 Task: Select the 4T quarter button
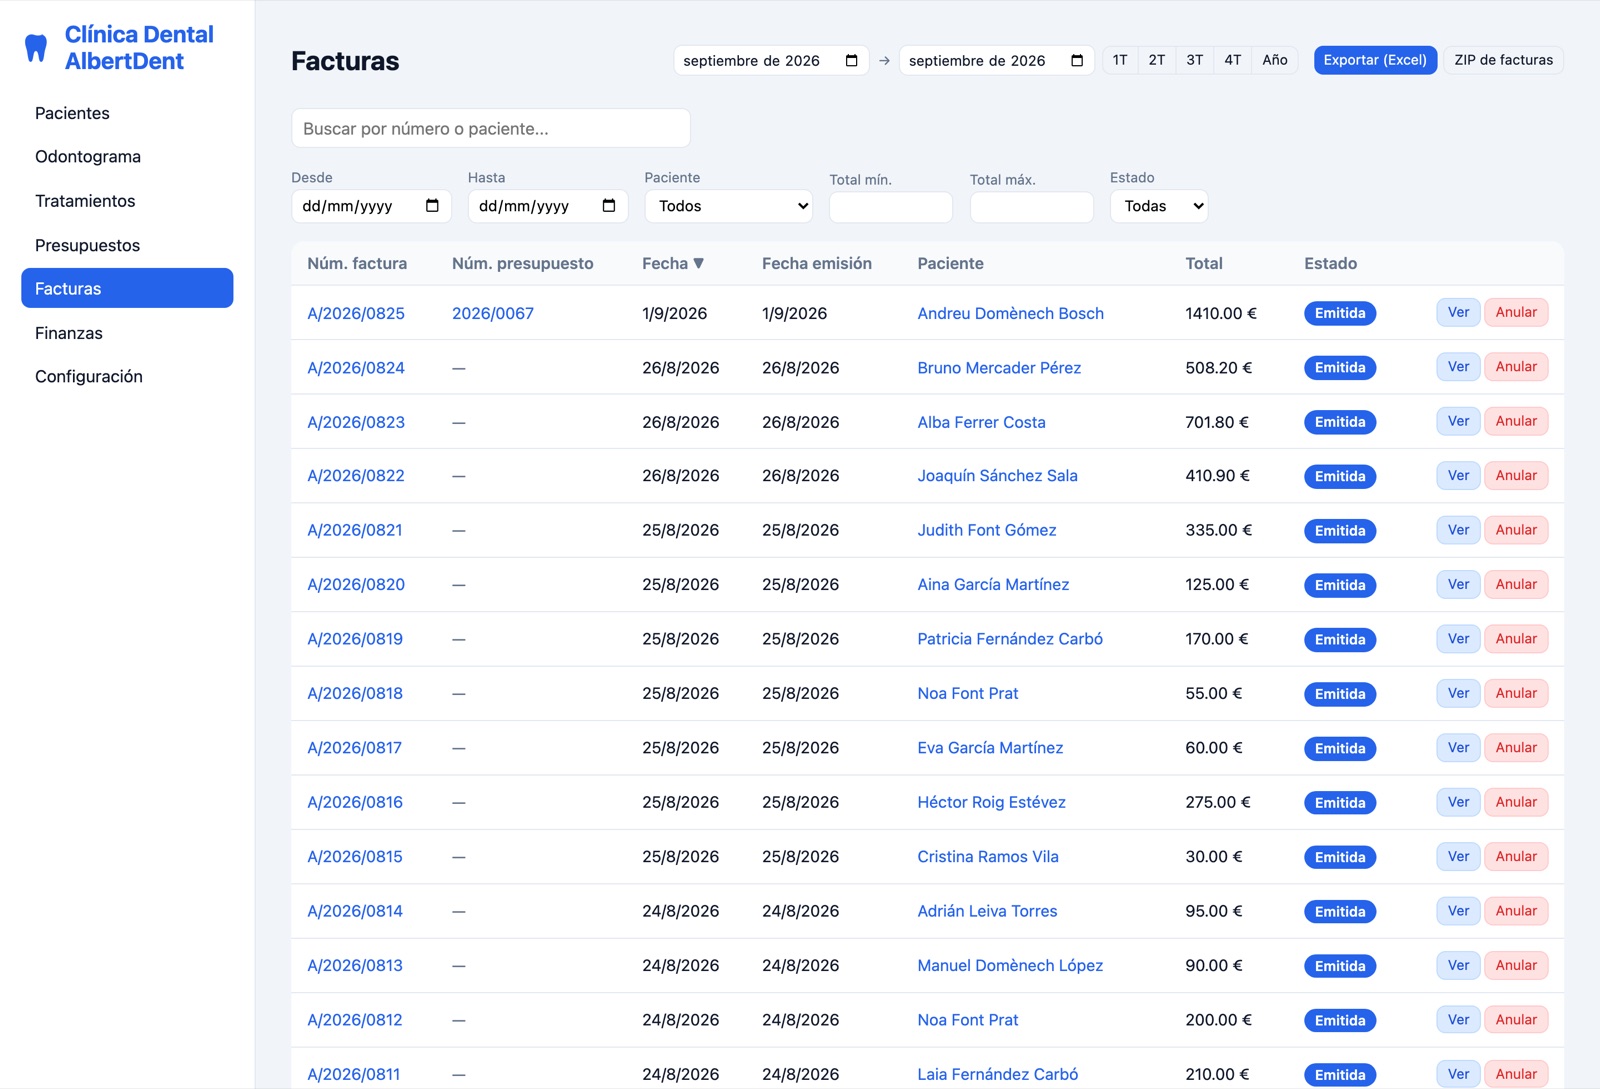tap(1233, 60)
